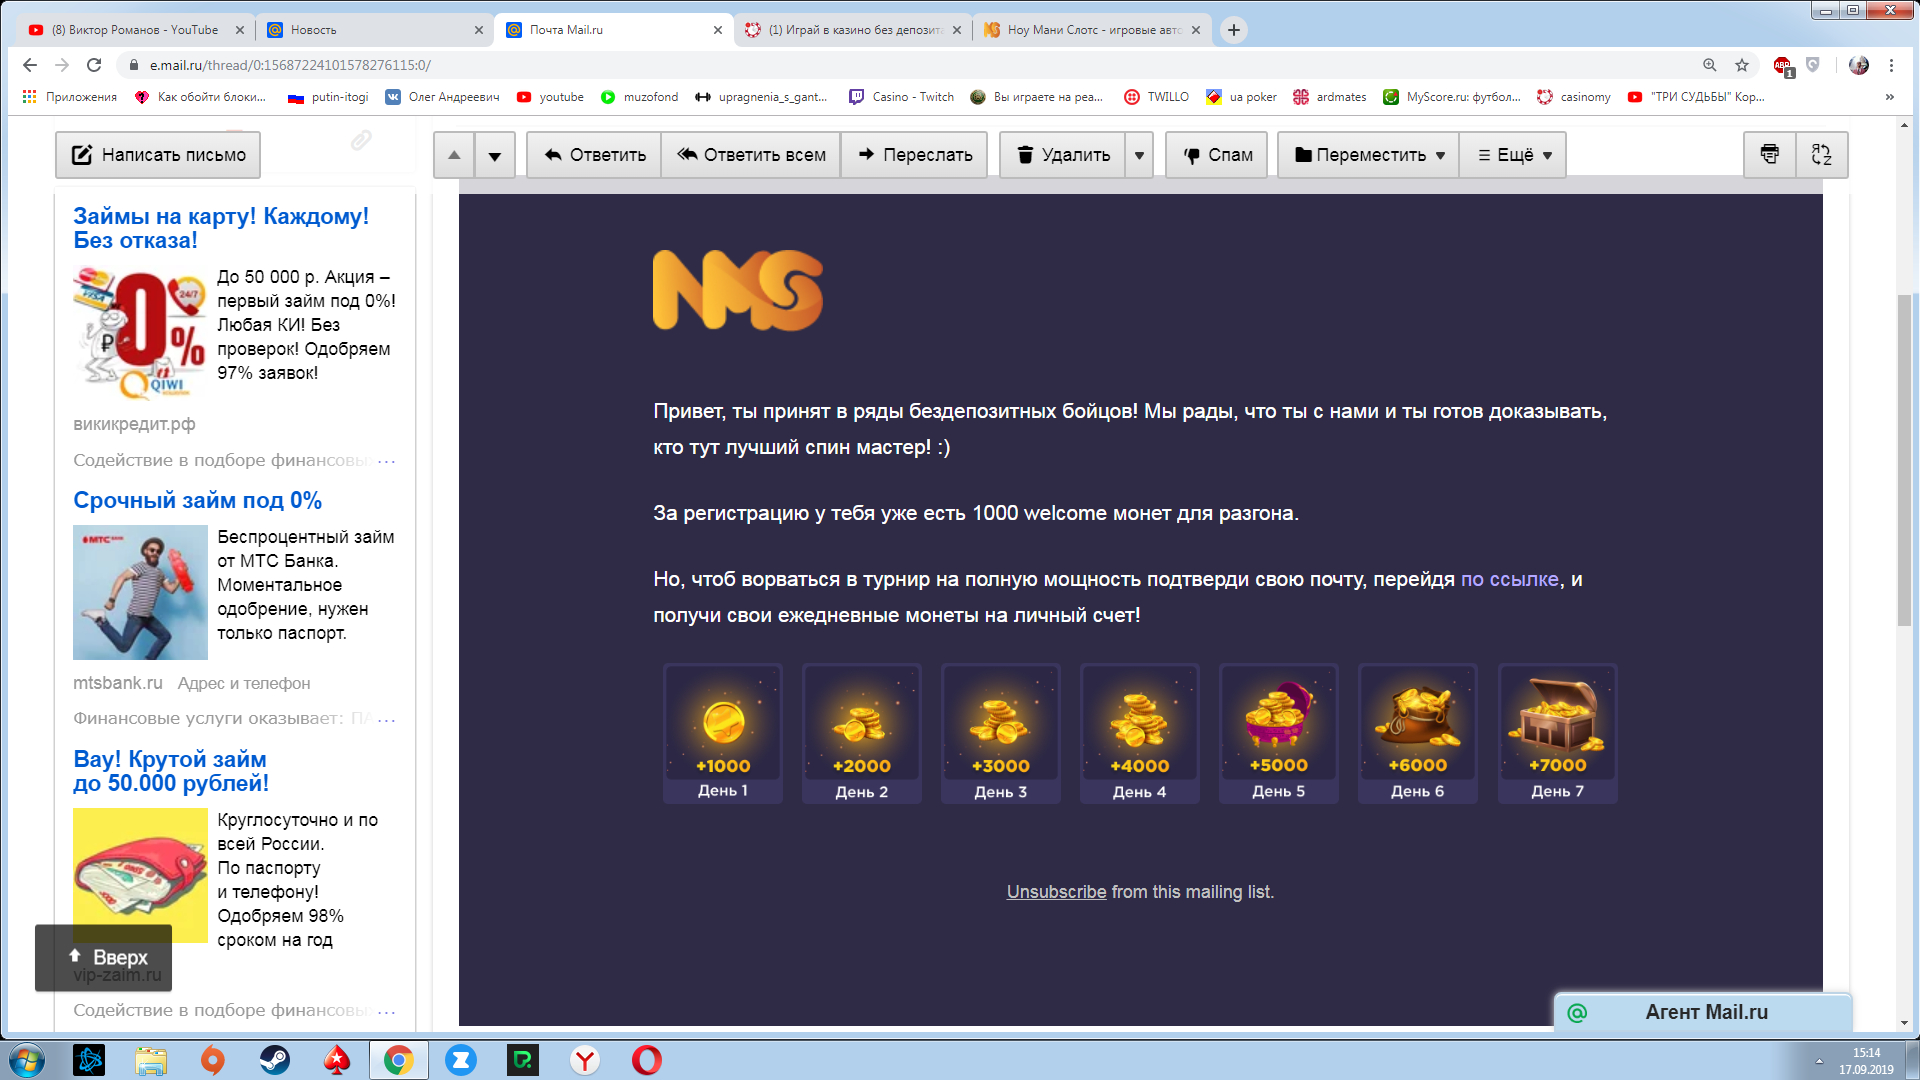Image resolution: width=1920 pixels, height=1080 pixels.
Task: Open Opera browser from the taskbar
Action: [x=646, y=1060]
